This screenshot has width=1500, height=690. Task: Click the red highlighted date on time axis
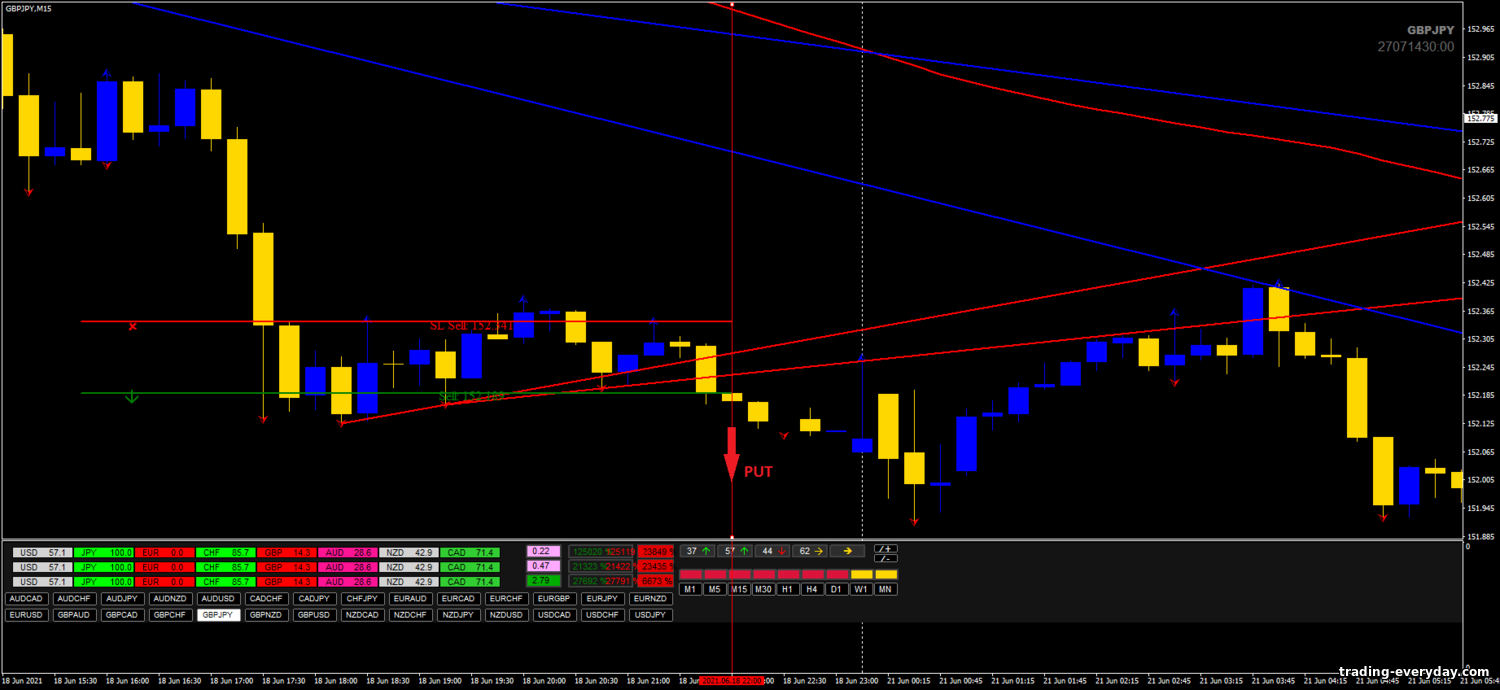tap(732, 680)
